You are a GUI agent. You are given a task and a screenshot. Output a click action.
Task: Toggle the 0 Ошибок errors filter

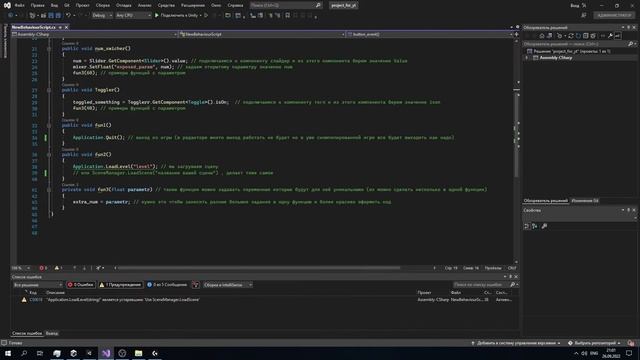[81, 285]
